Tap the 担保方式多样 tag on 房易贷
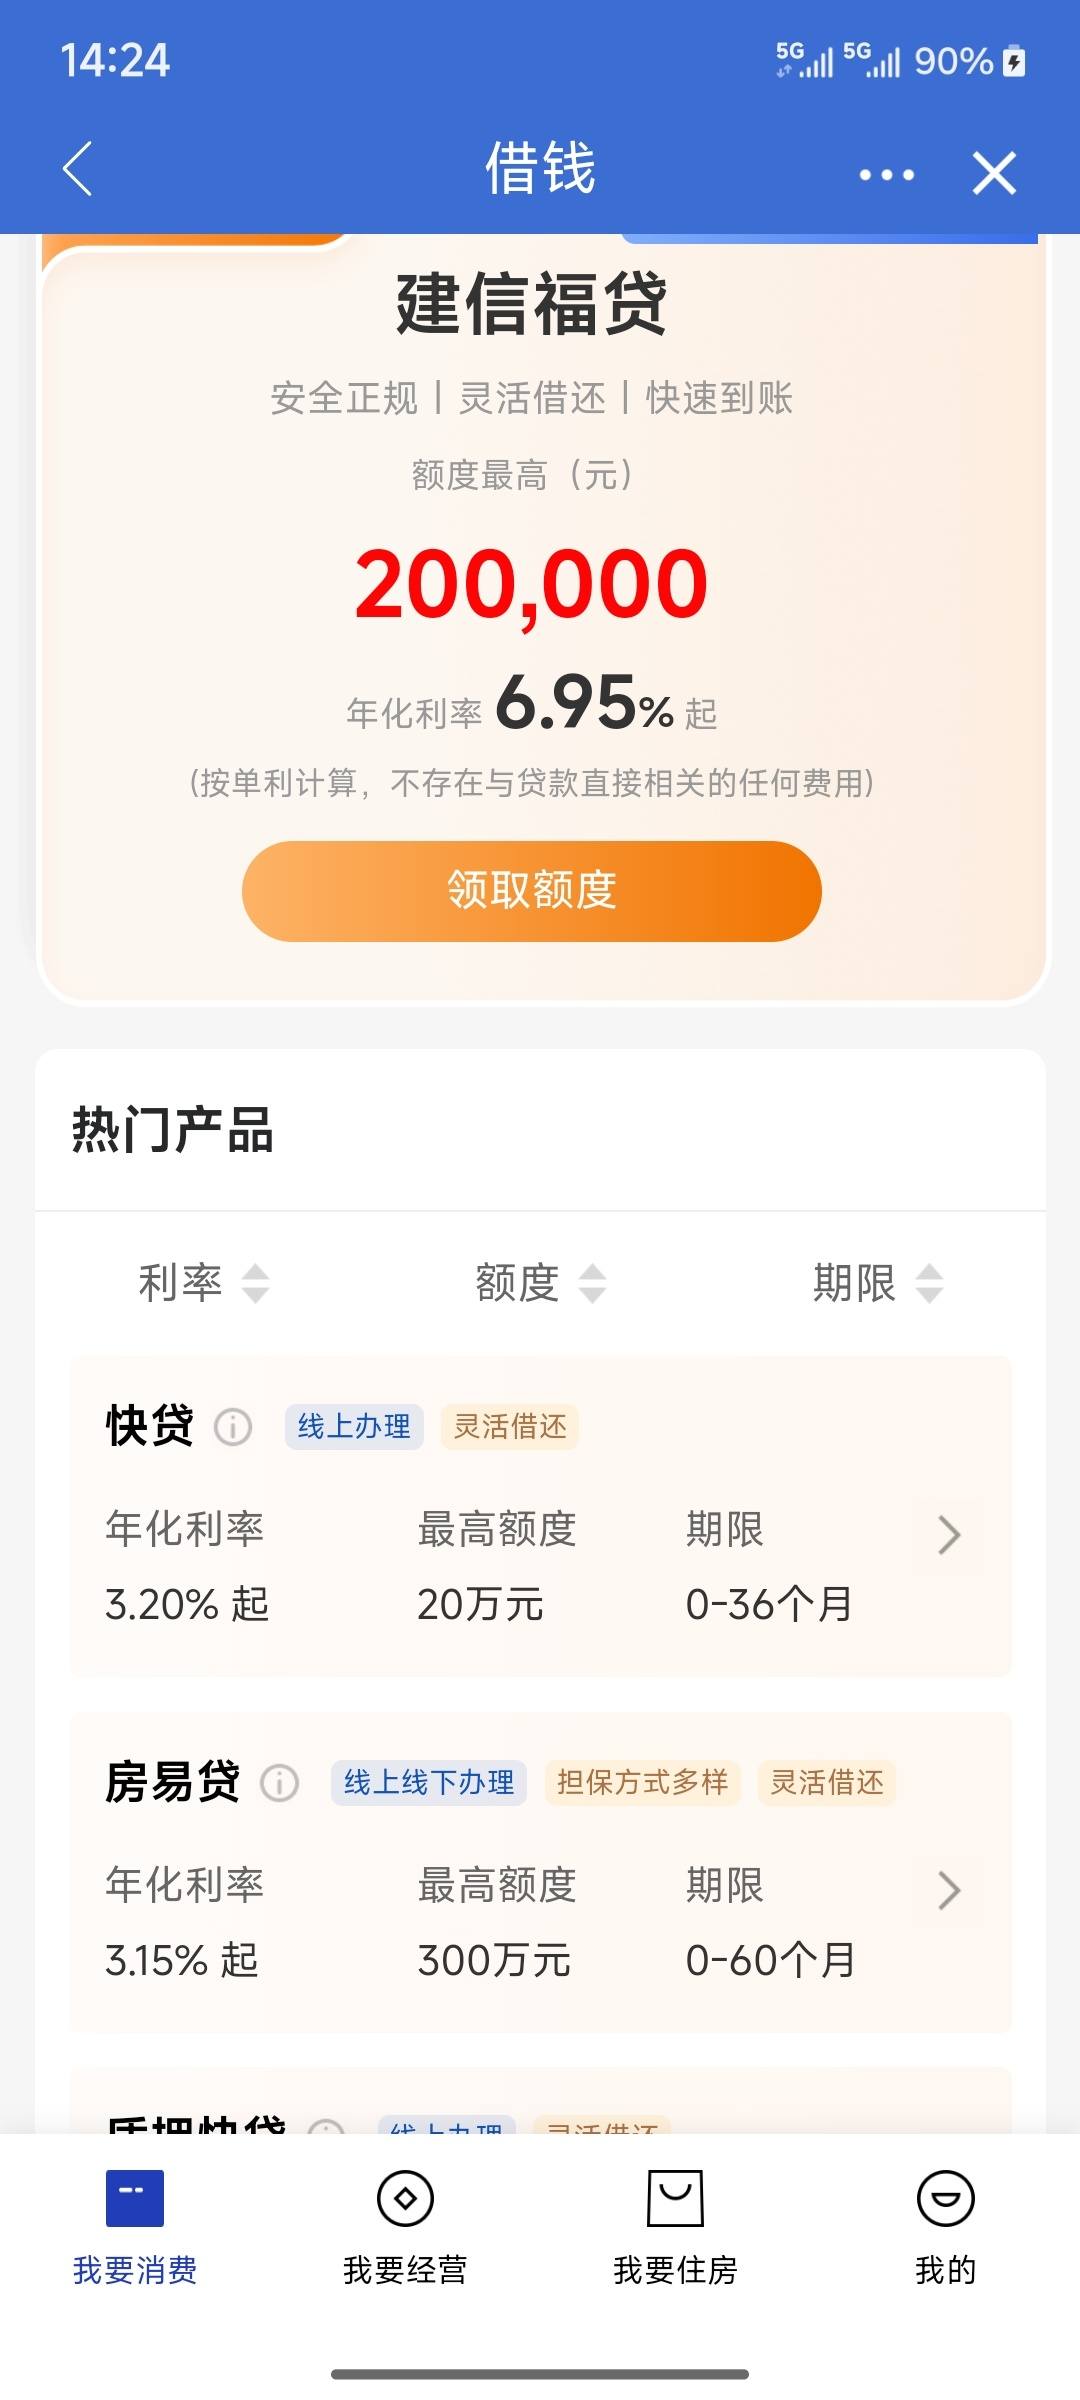The height and width of the screenshot is (2400, 1080). point(642,1783)
